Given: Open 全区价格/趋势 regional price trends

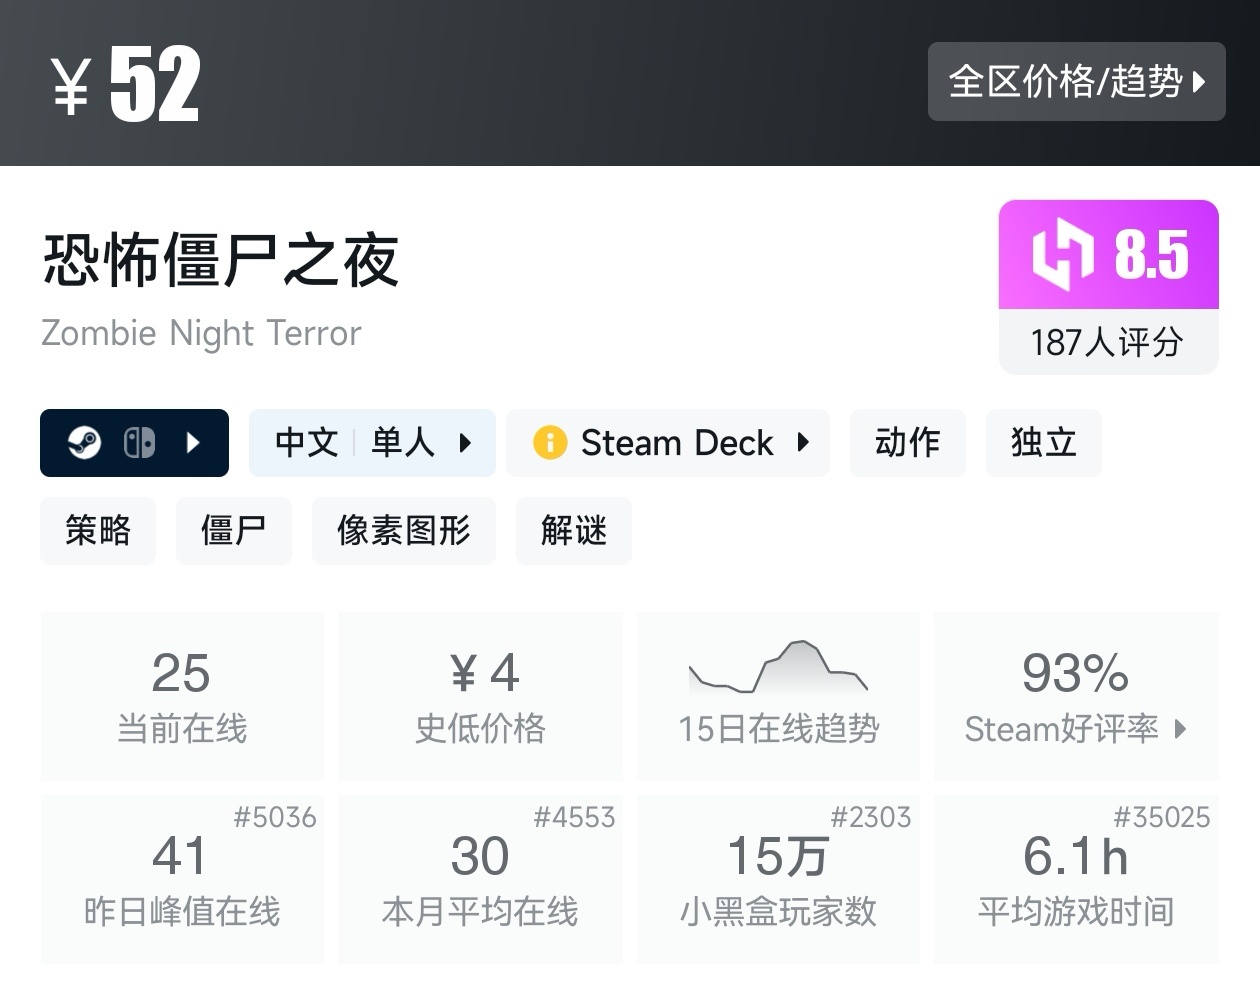Looking at the screenshot, I should tap(1076, 81).
